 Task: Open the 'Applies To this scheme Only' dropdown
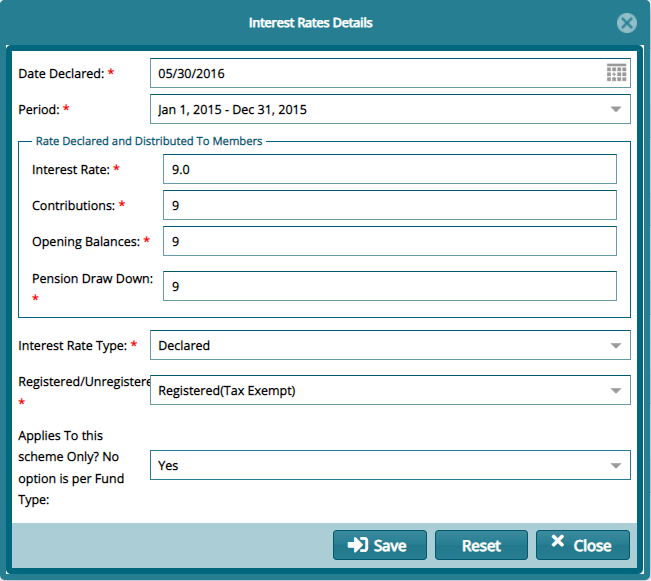pyautogui.click(x=616, y=465)
